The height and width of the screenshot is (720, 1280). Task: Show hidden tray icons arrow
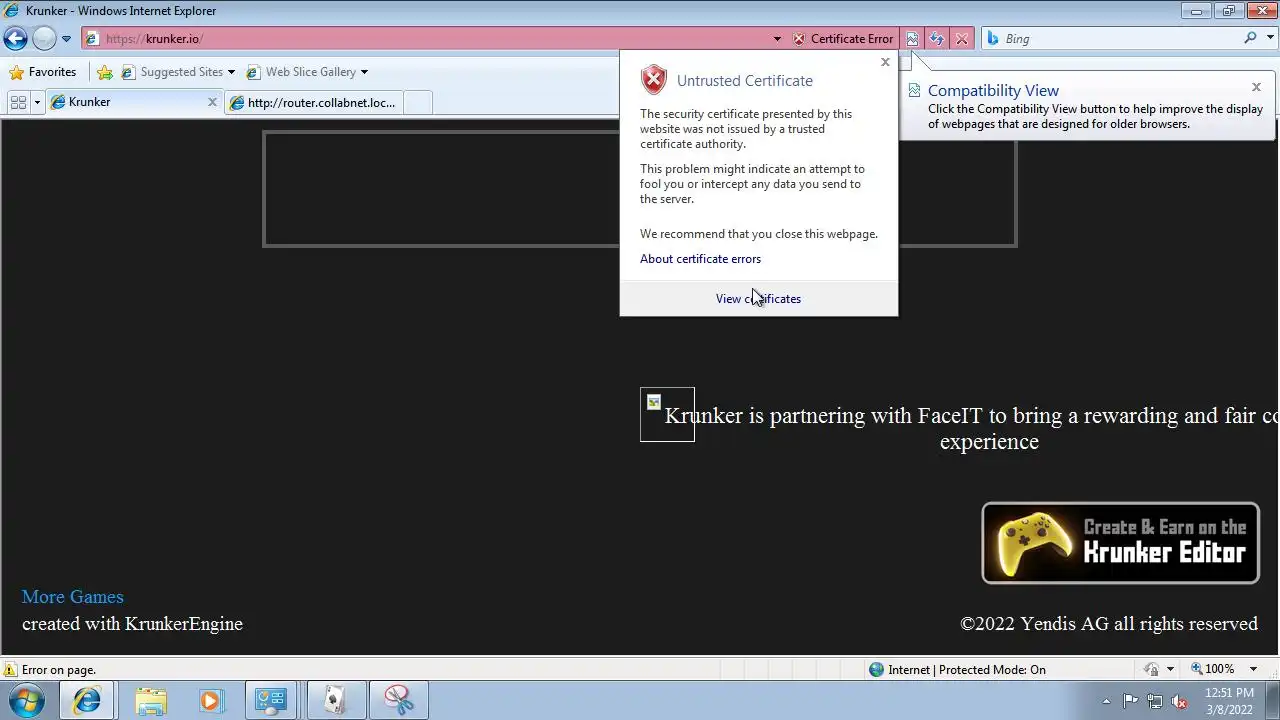pyautogui.click(x=1106, y=701)
